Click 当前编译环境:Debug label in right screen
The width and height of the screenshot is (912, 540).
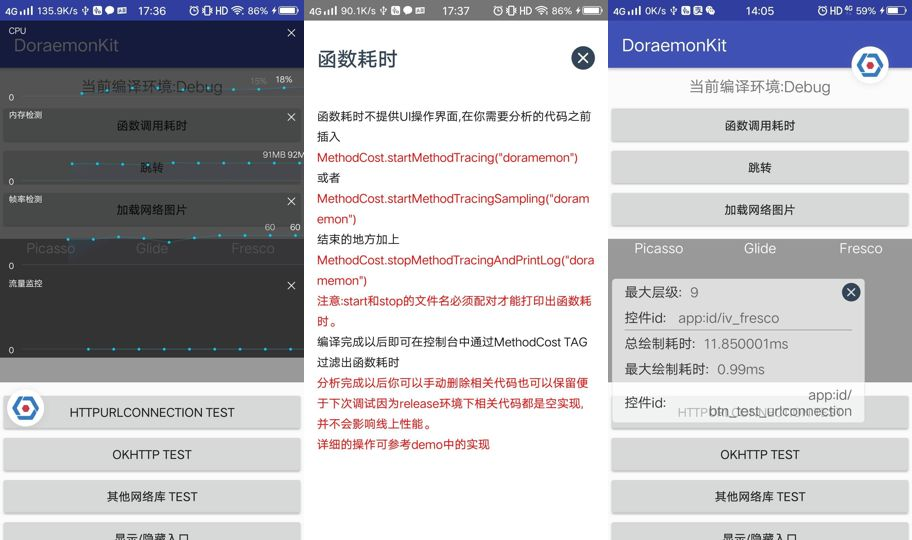click(760, 87)
